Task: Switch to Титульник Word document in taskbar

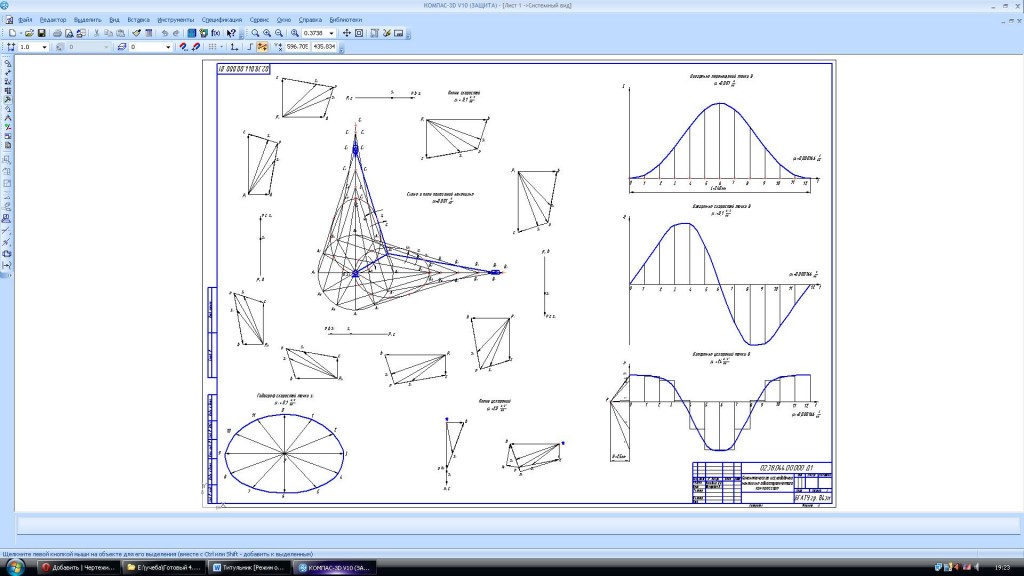Action: 249,568
